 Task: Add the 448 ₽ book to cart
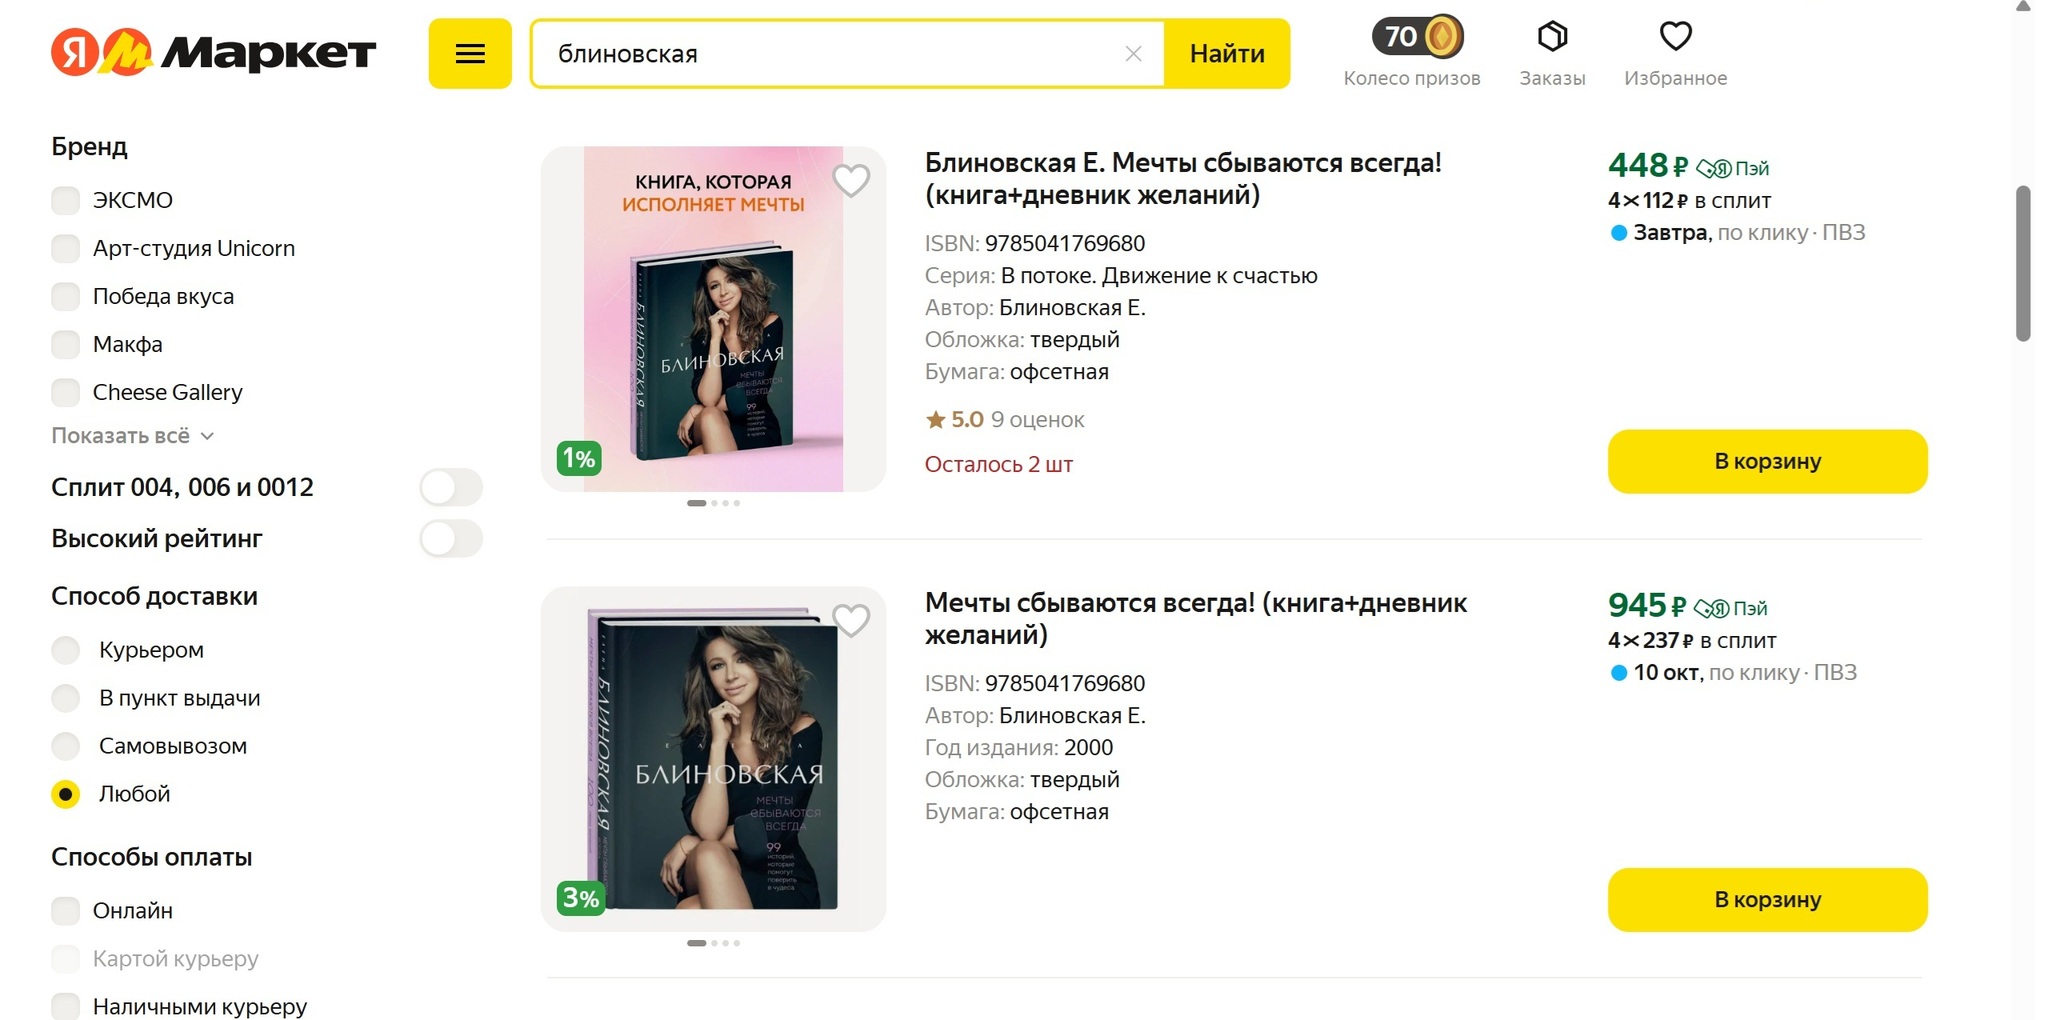click(x=1767, y=461)
